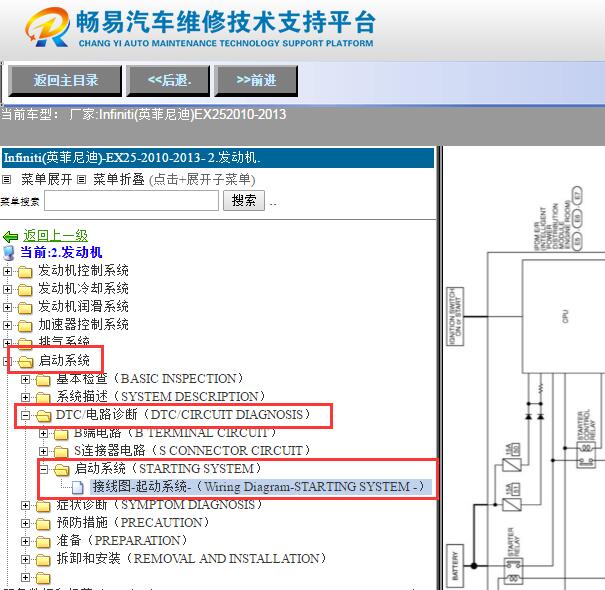The image size is (605, 590).
Task: Click folder icon of 拆卸和安装
Action: (43, 560)
